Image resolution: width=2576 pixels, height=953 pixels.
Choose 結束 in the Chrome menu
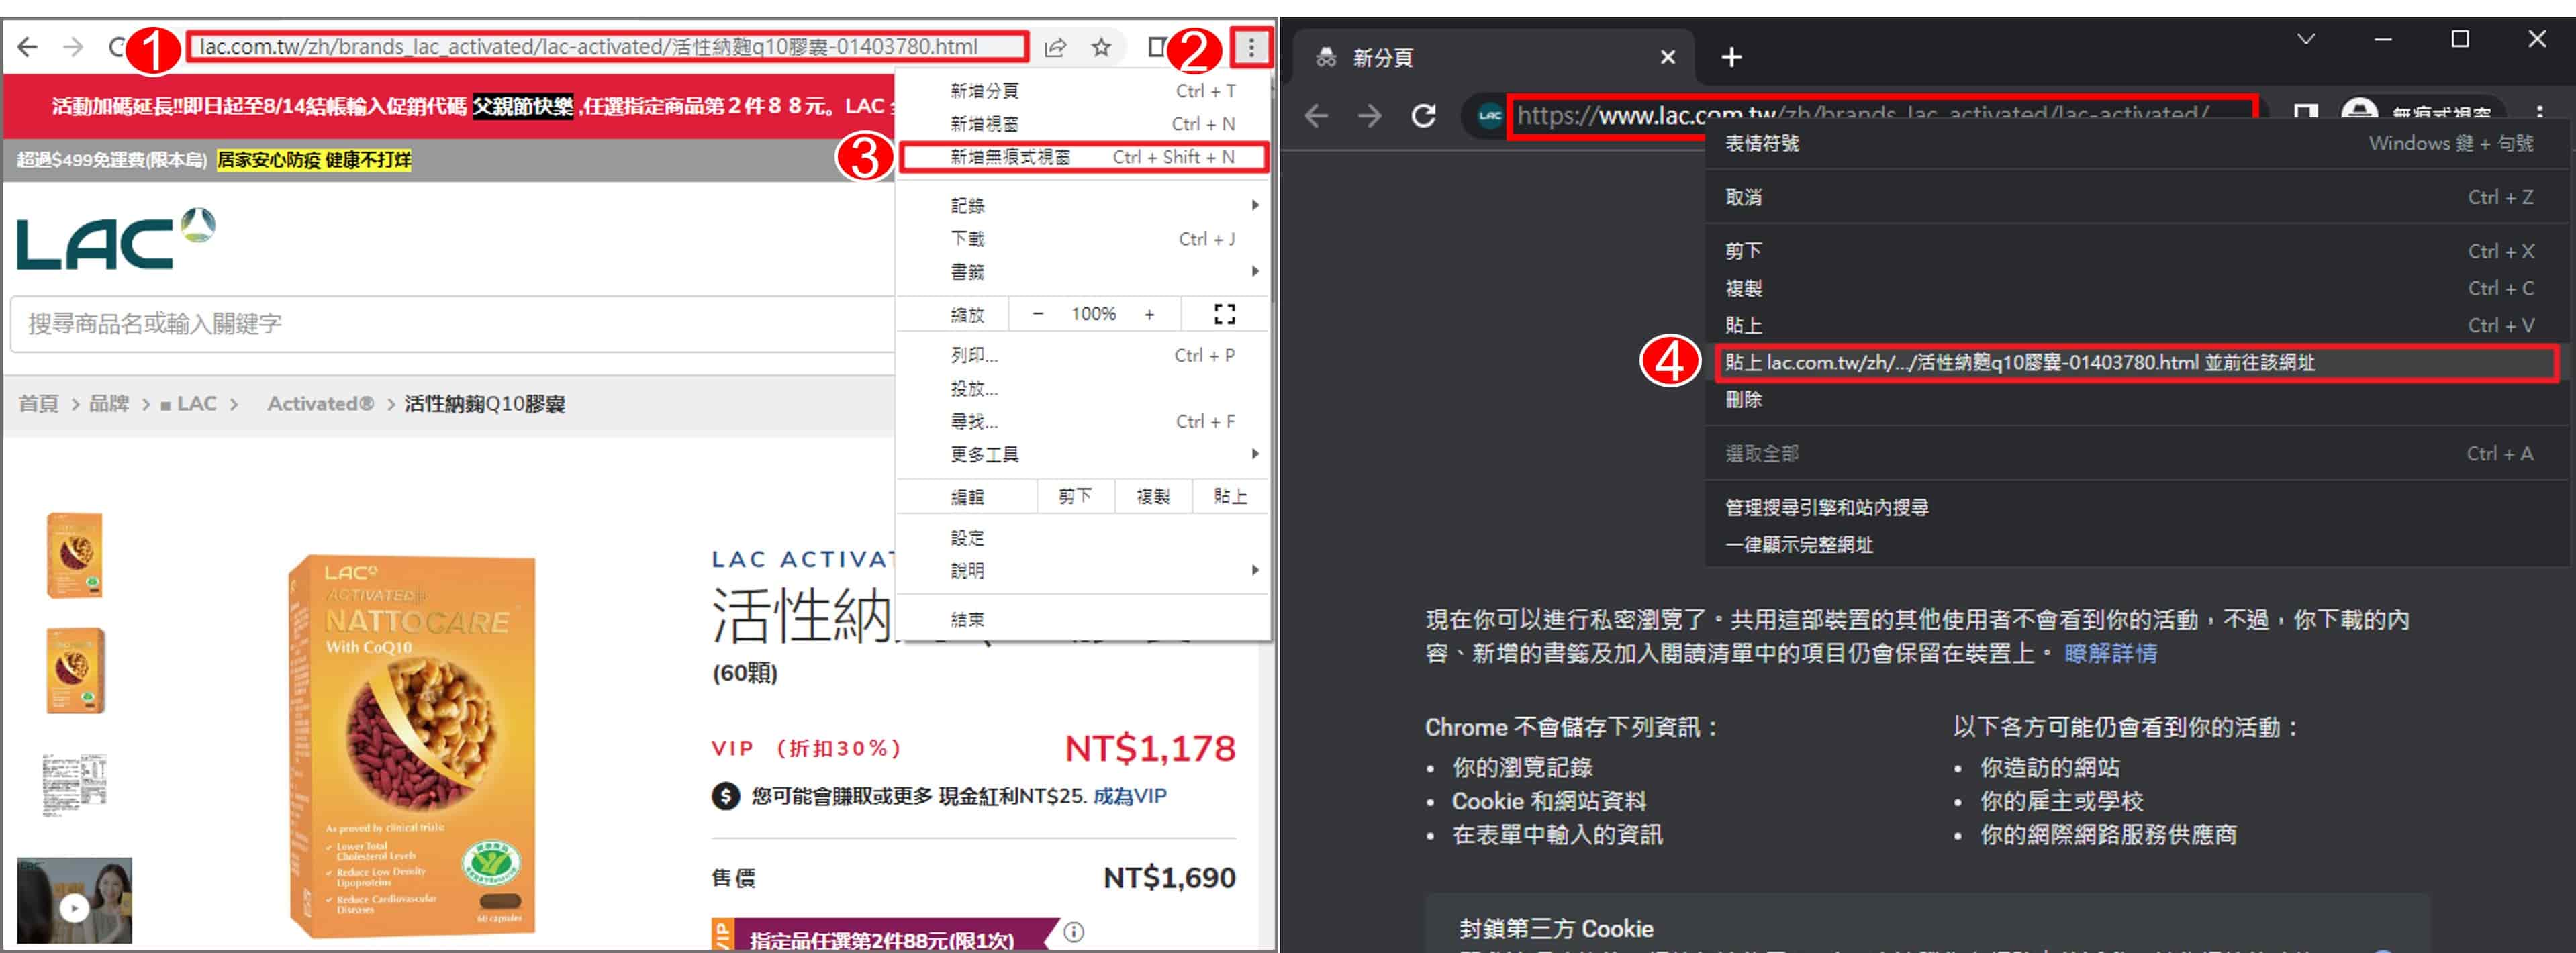click(x=1083, y=619)
